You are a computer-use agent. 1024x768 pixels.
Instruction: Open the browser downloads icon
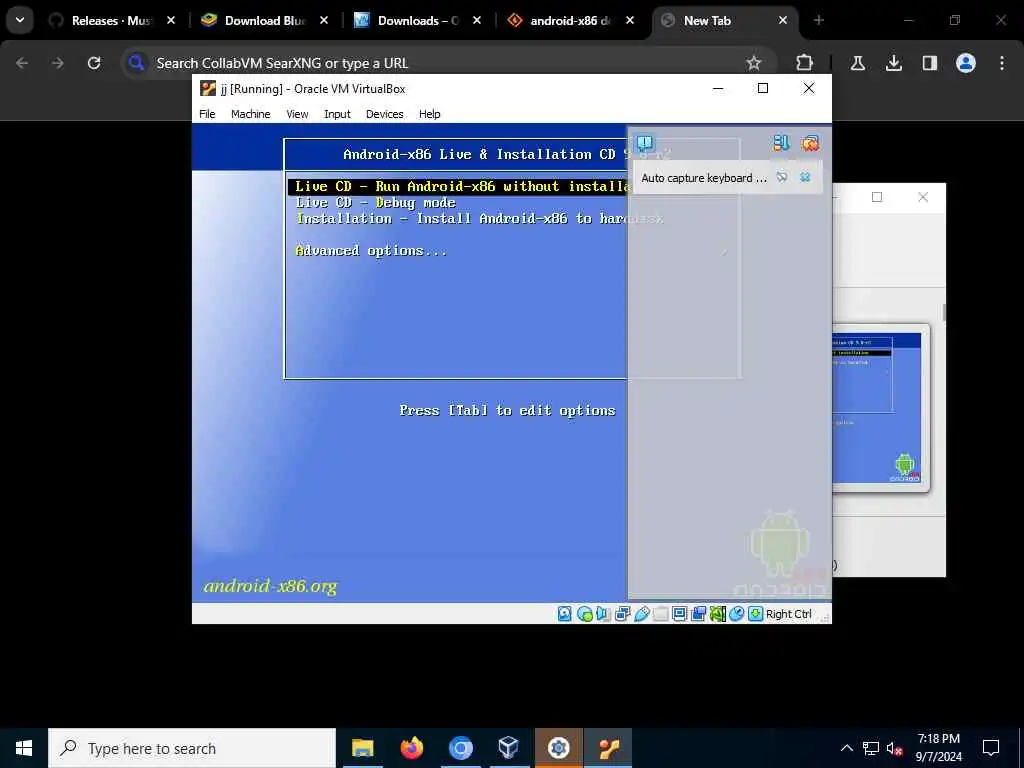893,63
